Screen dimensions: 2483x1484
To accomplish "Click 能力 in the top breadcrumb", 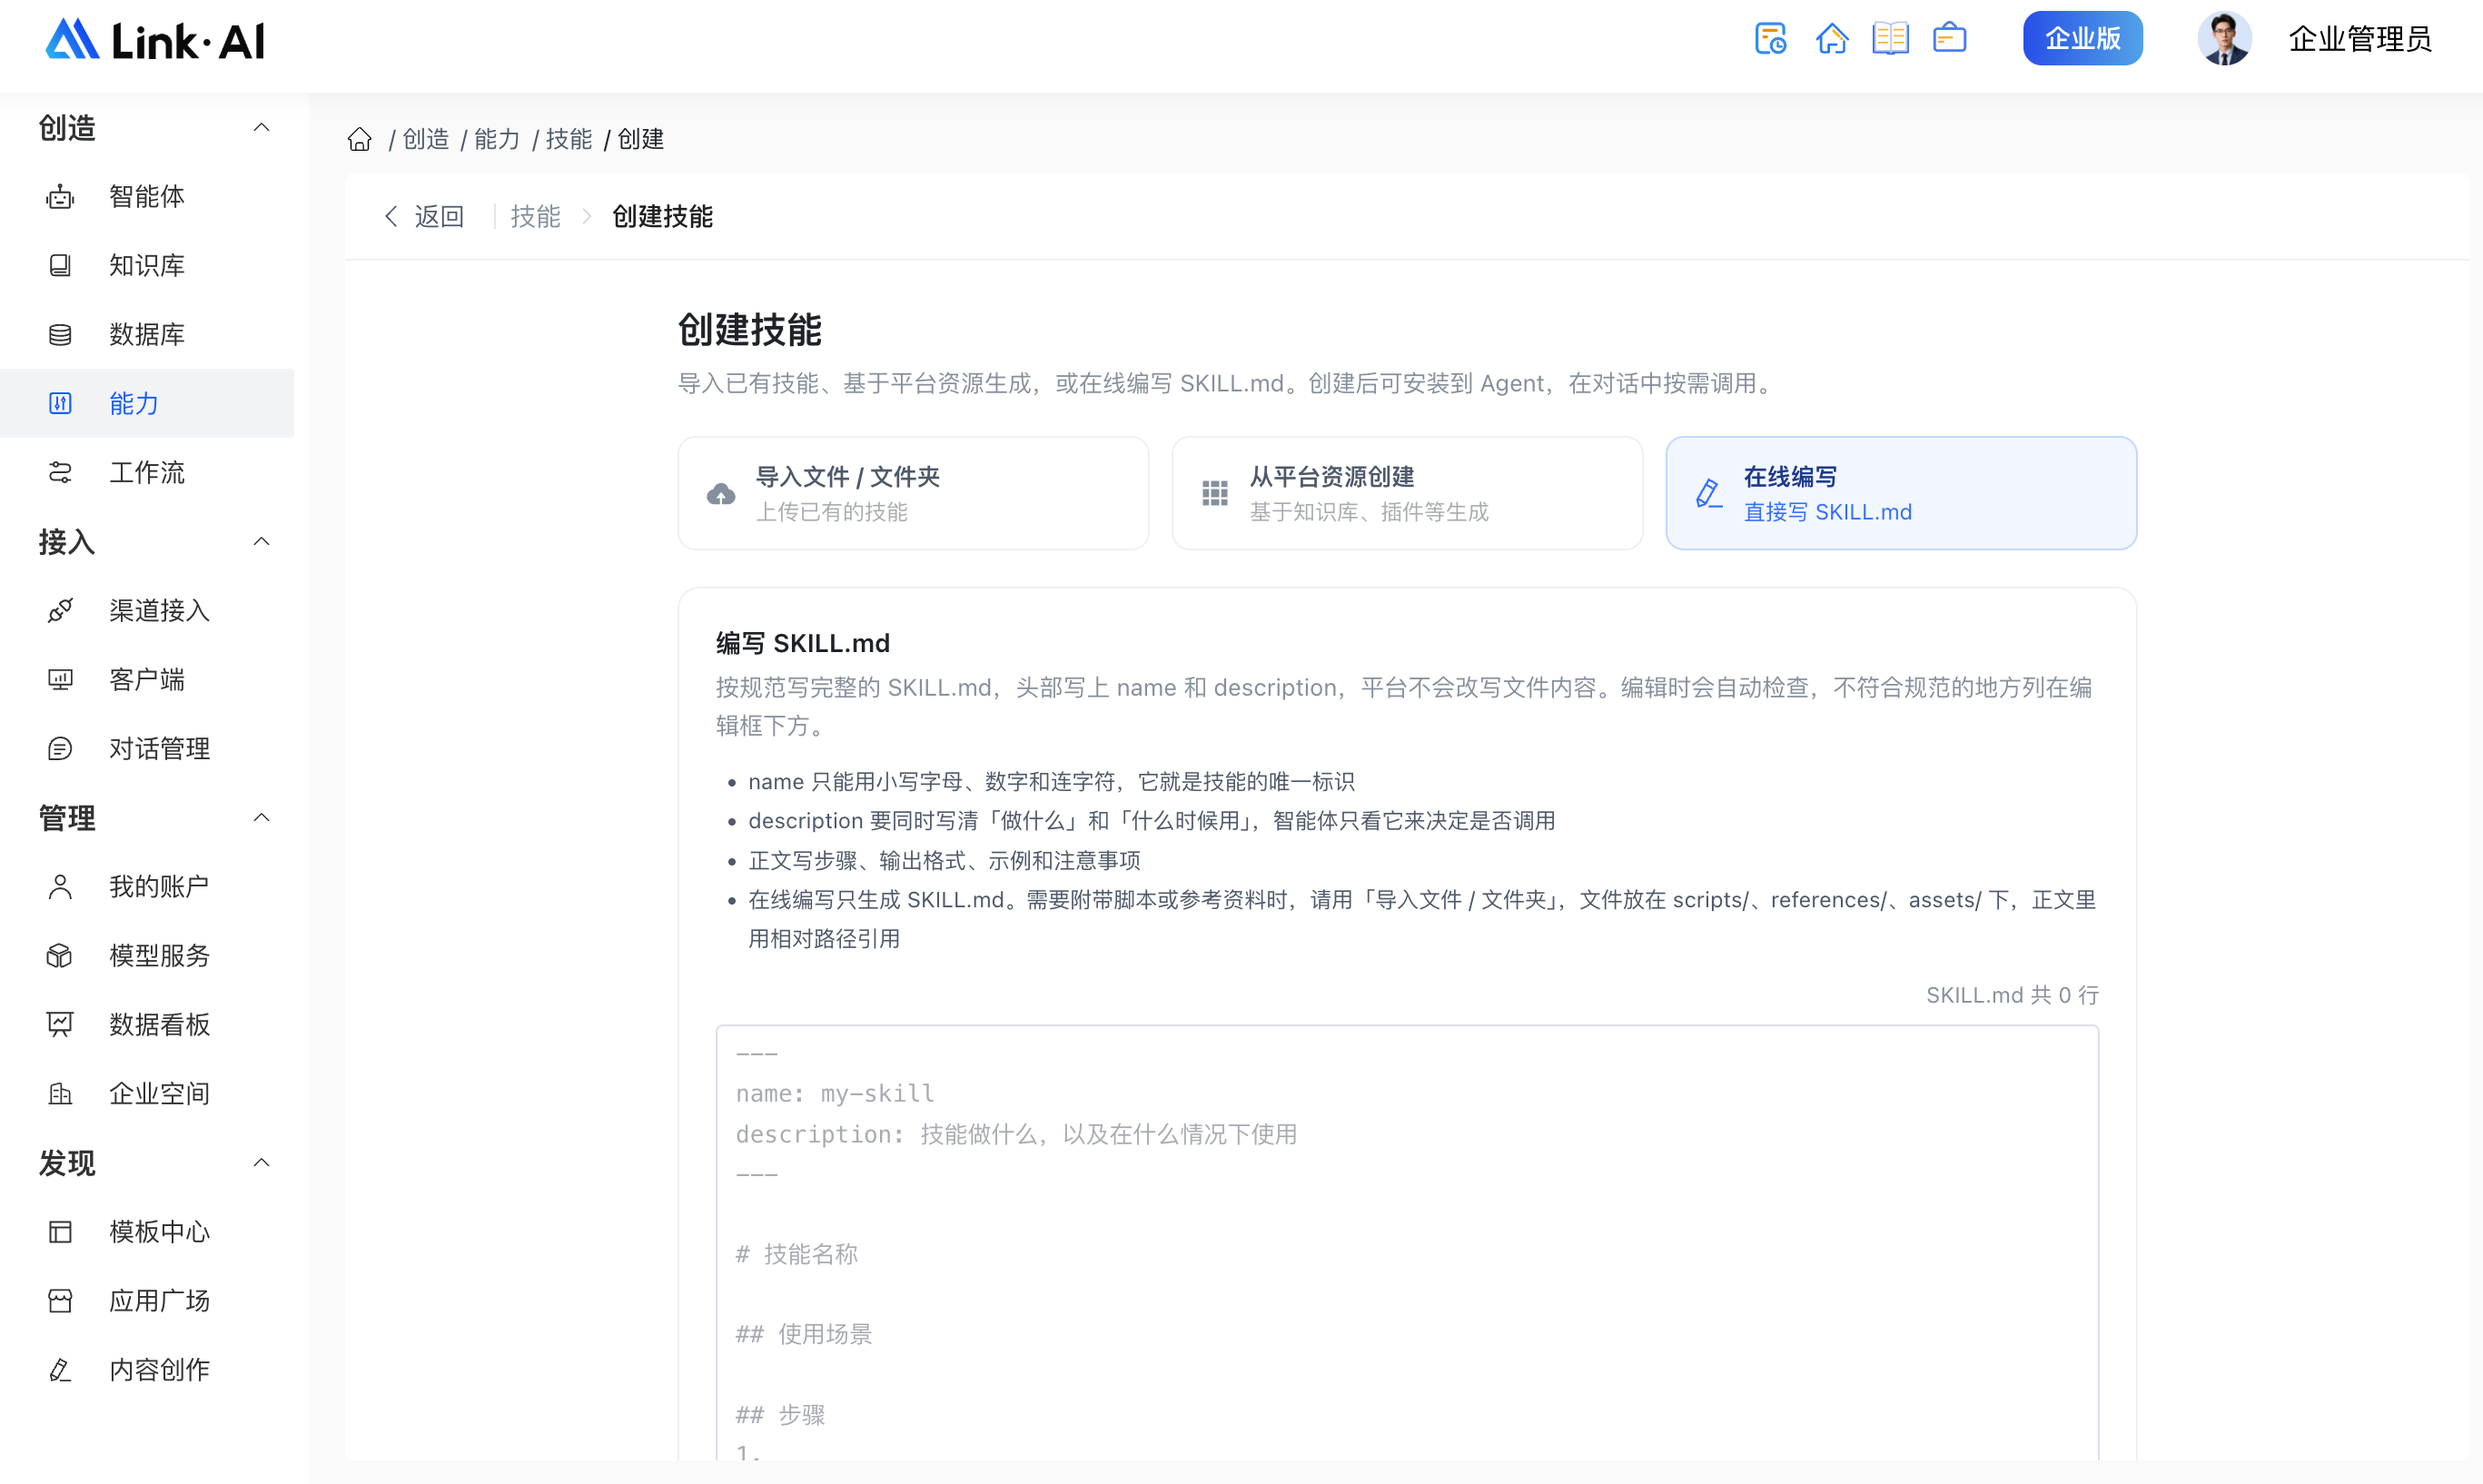I will pos(497,139).
